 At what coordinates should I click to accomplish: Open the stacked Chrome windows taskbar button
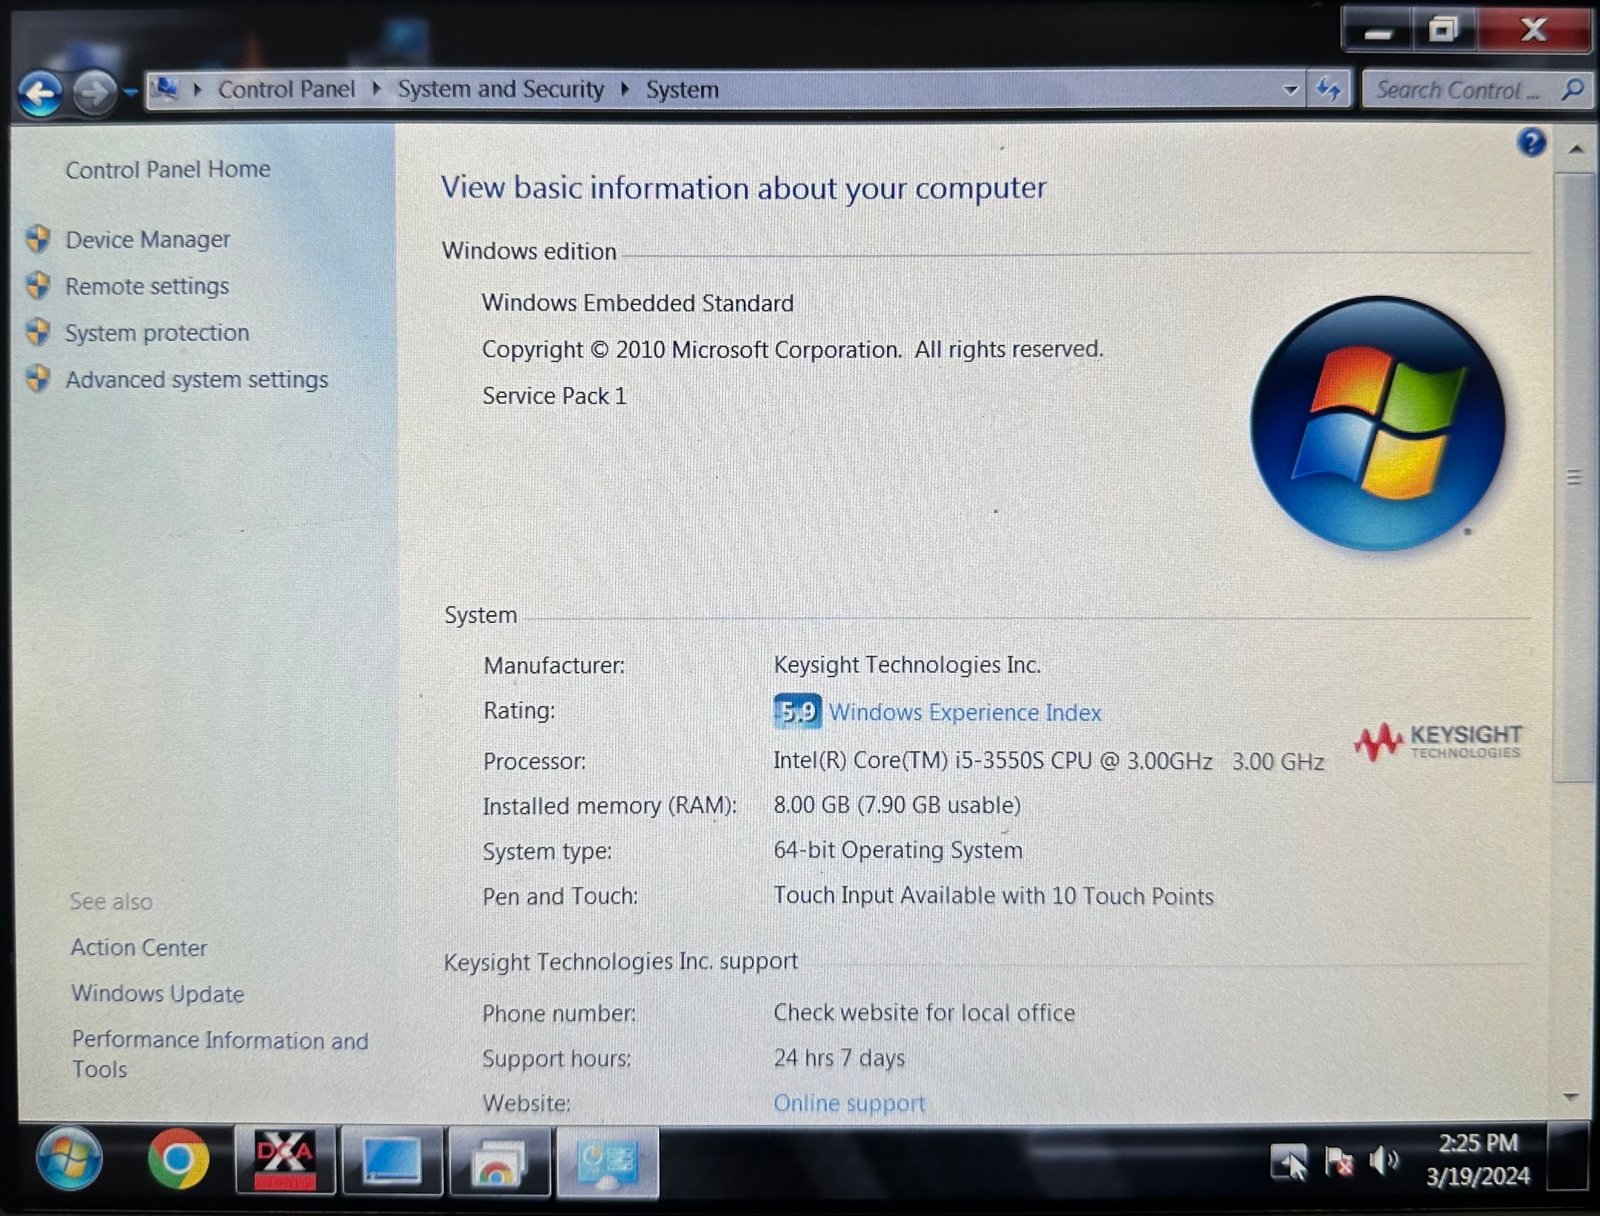(499, 1161)
